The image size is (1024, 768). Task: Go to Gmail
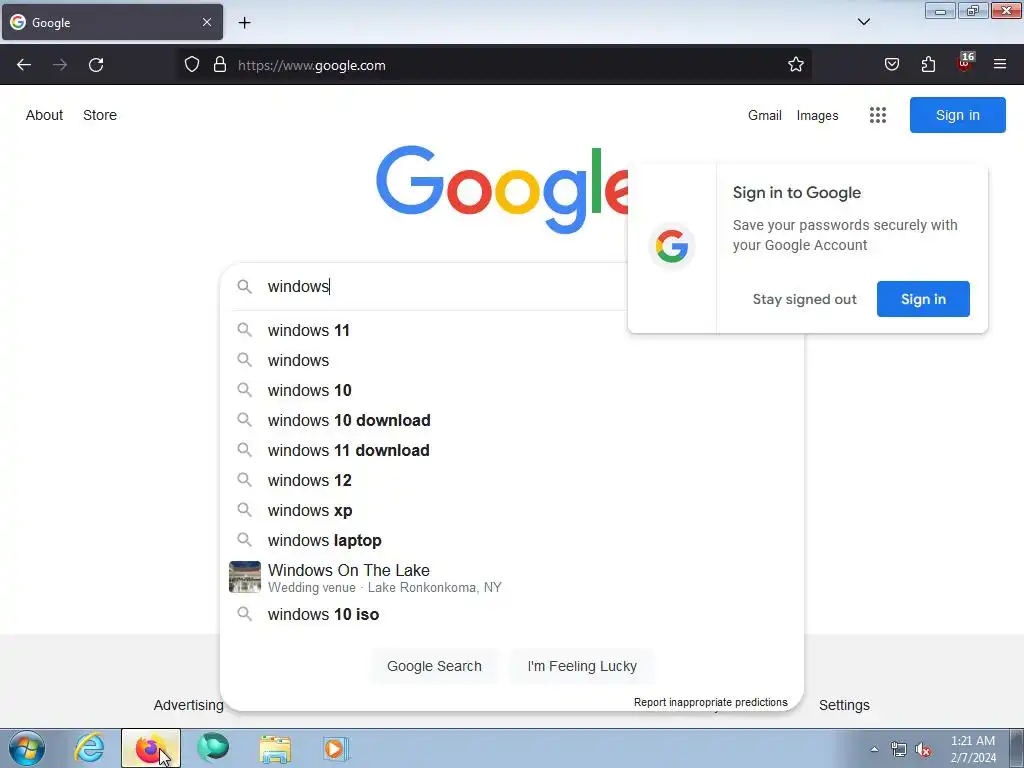coord(765,116)
